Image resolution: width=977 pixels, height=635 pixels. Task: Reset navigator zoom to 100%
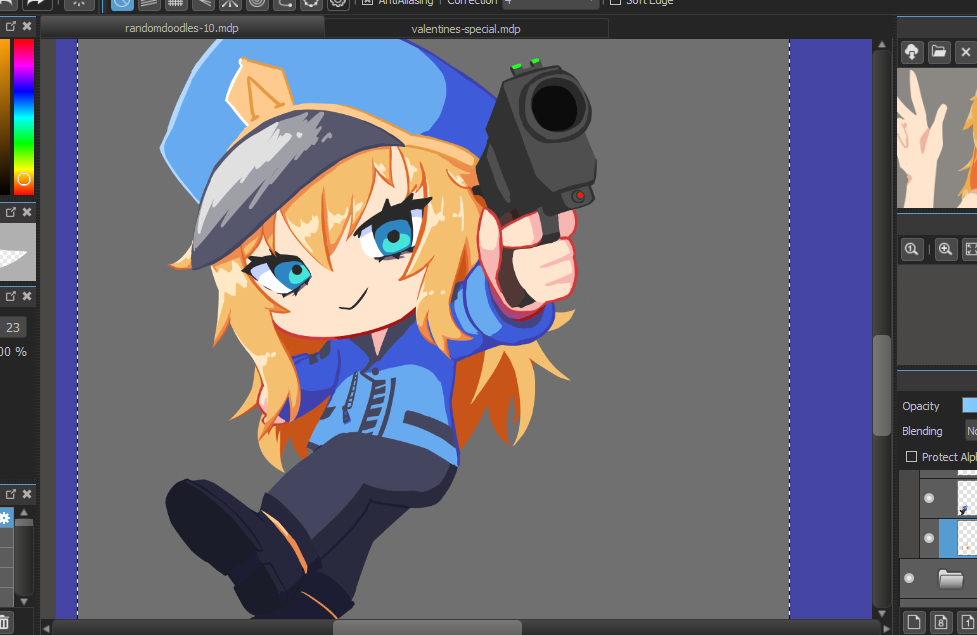pos(911,250)
